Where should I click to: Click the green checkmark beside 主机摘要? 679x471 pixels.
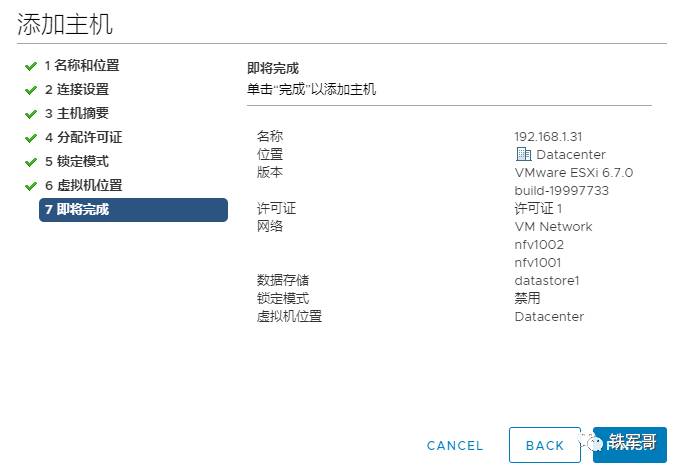31,114
